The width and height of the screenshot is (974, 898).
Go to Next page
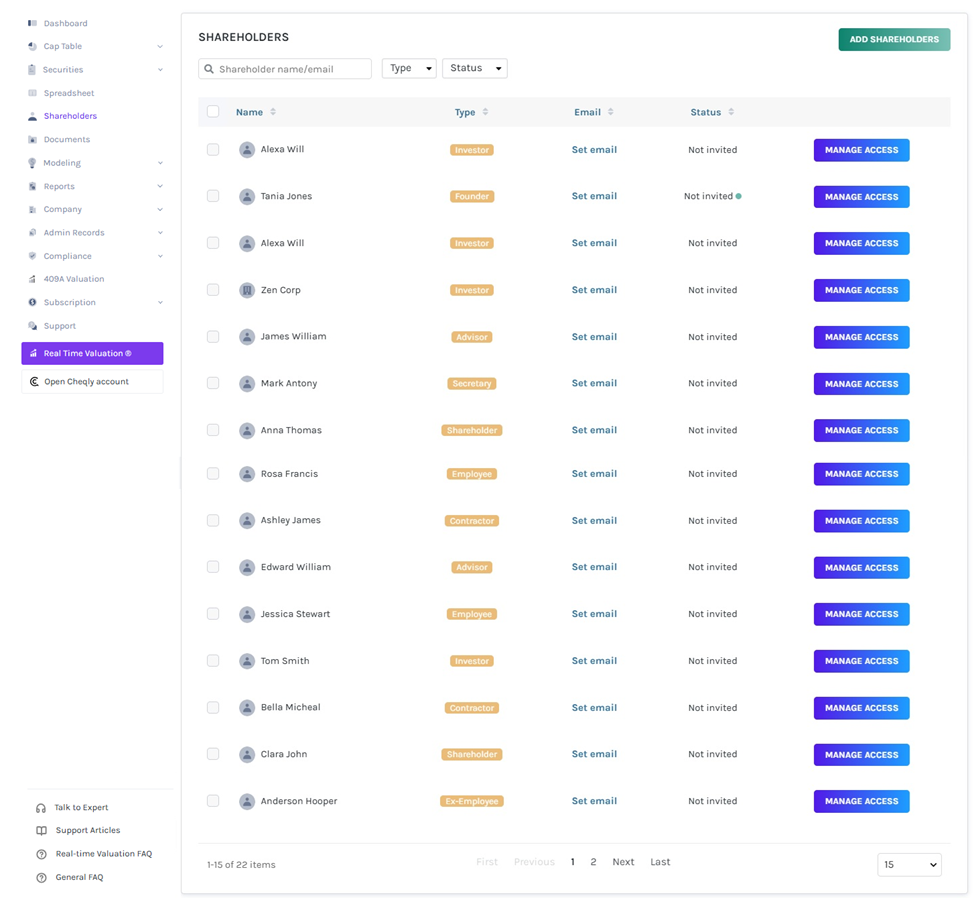pyautogui.click(x=623, y=862)
